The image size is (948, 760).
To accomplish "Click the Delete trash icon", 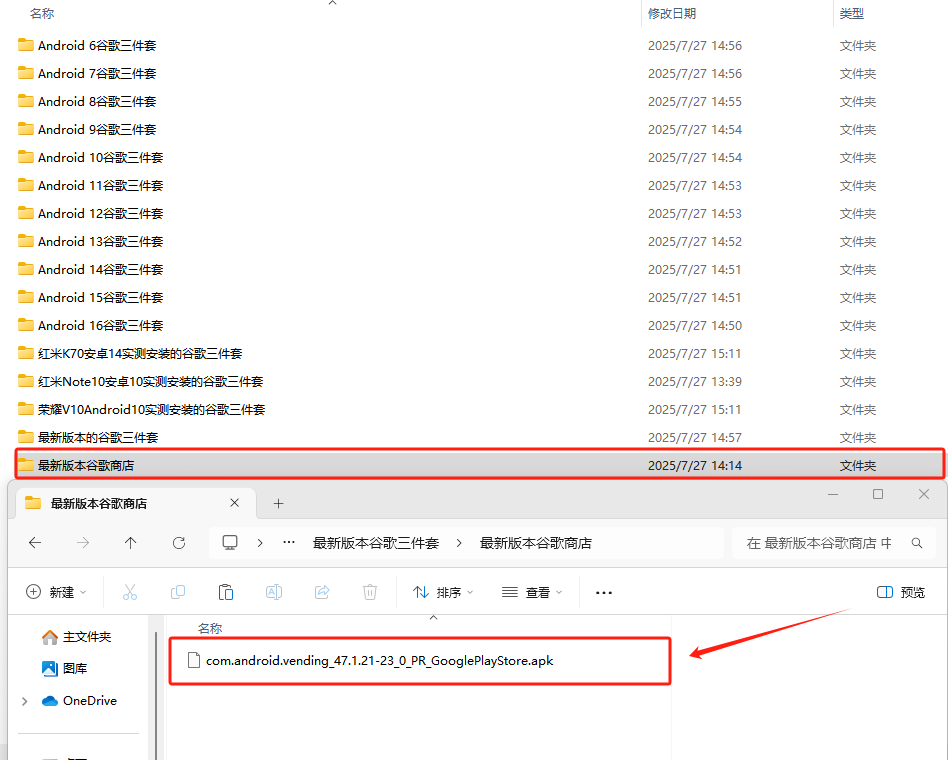I will click(370, 592).
